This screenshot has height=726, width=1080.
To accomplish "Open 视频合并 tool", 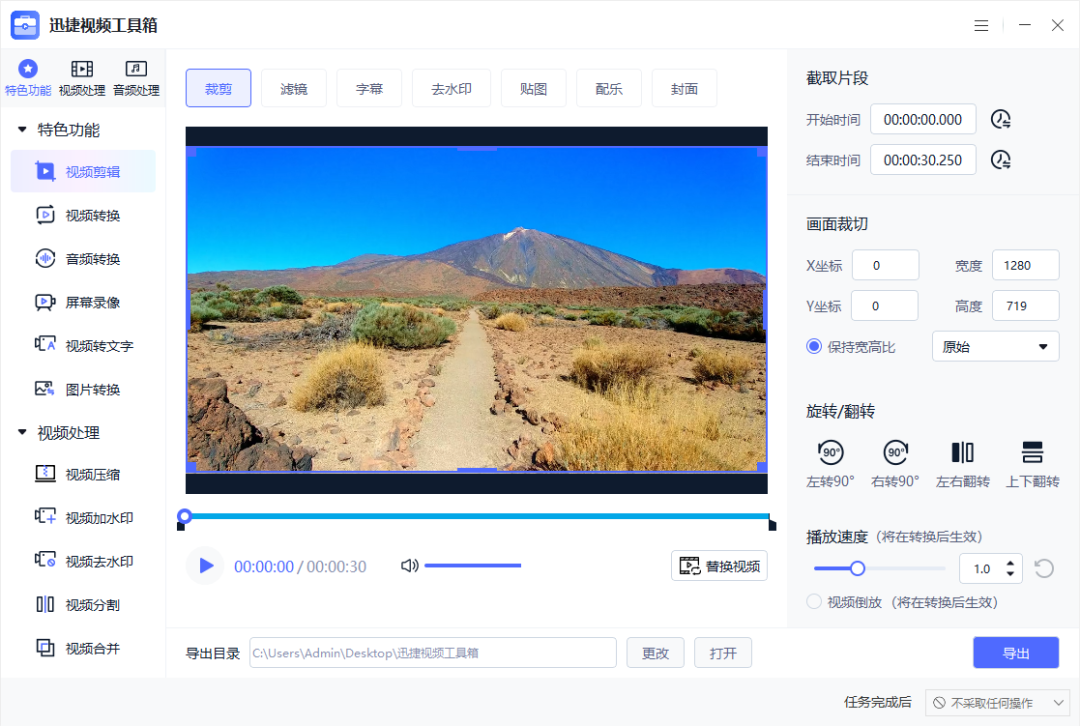I will pos(83,648).
